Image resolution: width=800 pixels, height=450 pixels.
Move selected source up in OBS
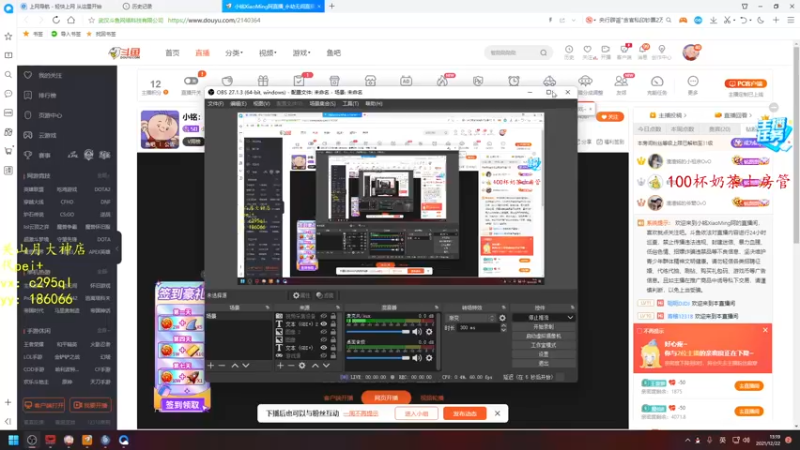[315, 365]
